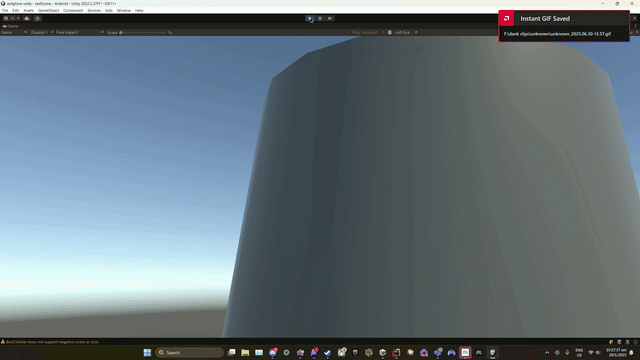
Task: Open the Play Focused dropdown
Action: click(x=368, y=32)
